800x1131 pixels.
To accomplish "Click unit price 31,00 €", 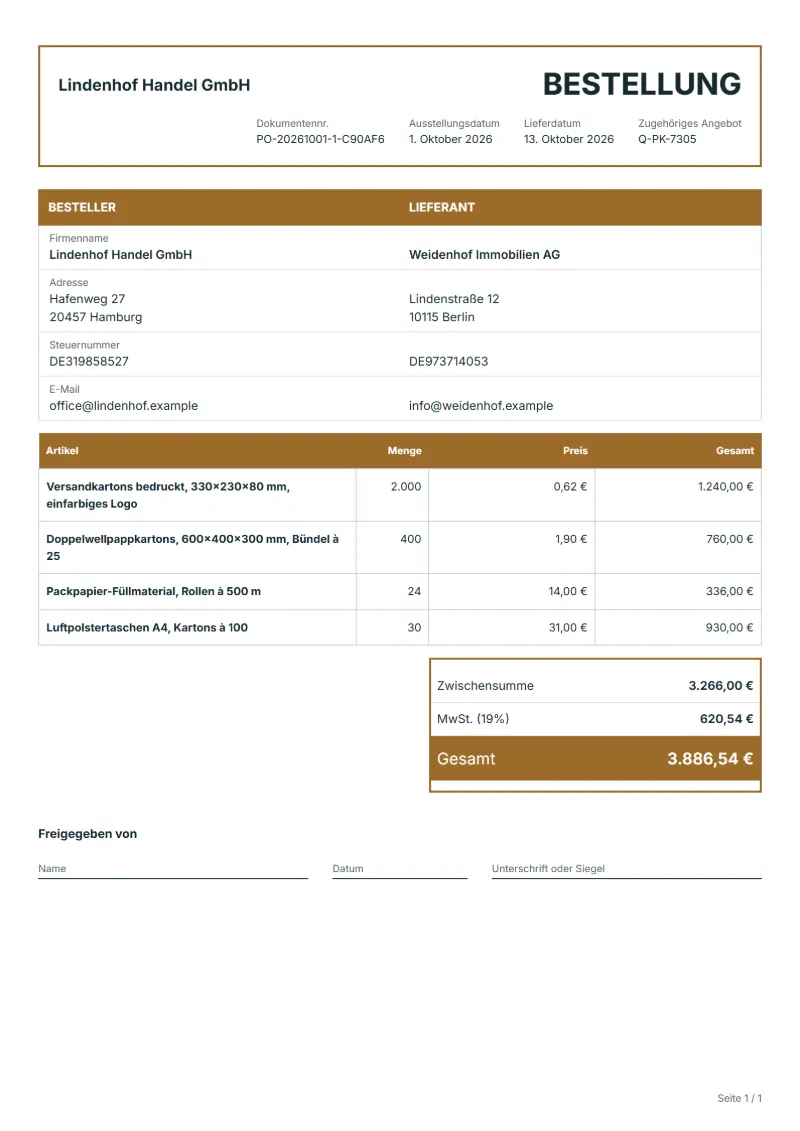I will 568,628.
